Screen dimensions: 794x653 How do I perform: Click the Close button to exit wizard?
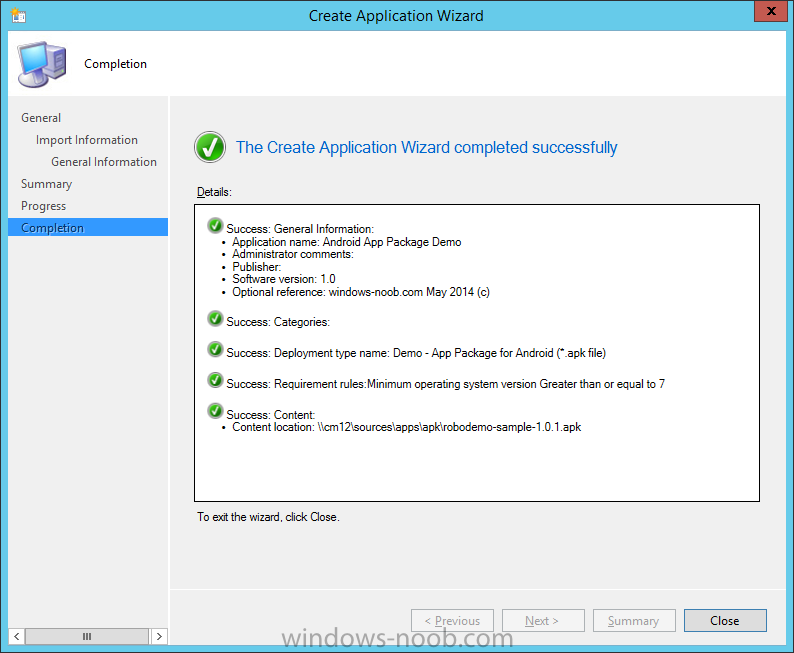pos(725,621)
